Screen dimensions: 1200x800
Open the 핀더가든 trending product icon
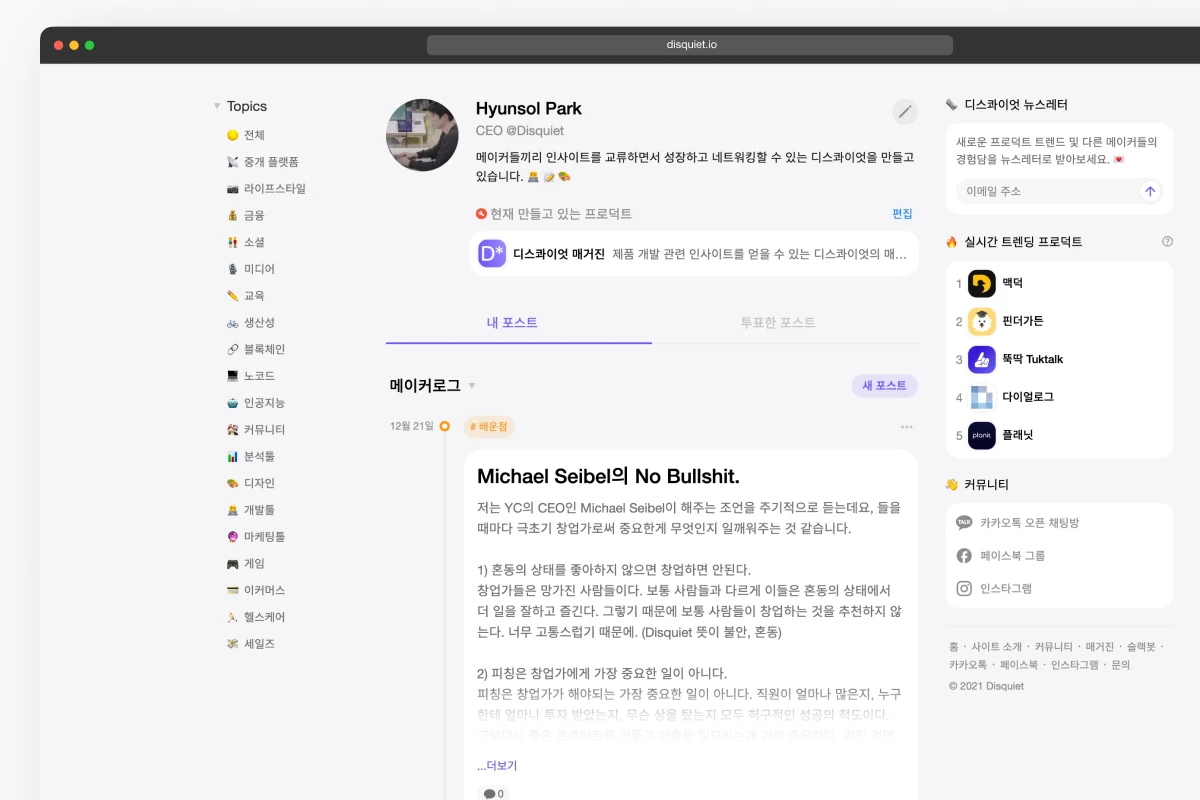tap(982, 322)
